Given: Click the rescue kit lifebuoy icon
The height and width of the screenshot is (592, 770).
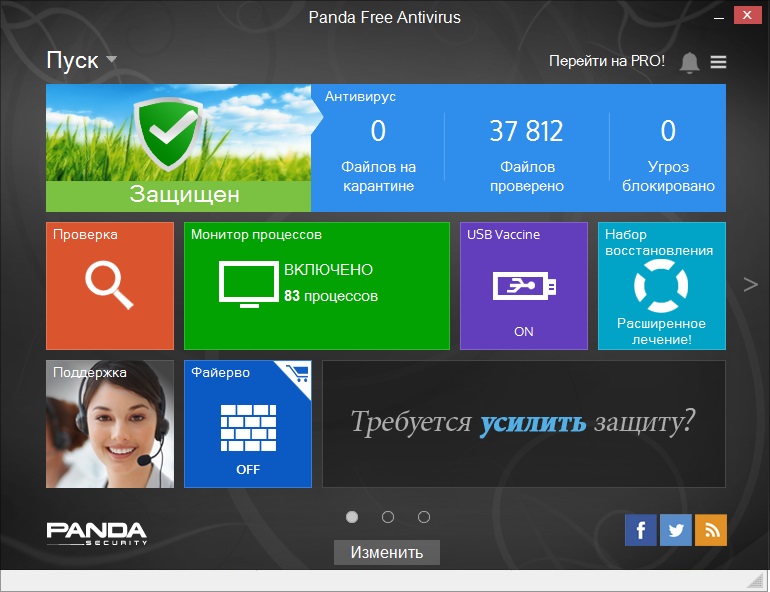Looking at the screenshot, I should 661,286.
